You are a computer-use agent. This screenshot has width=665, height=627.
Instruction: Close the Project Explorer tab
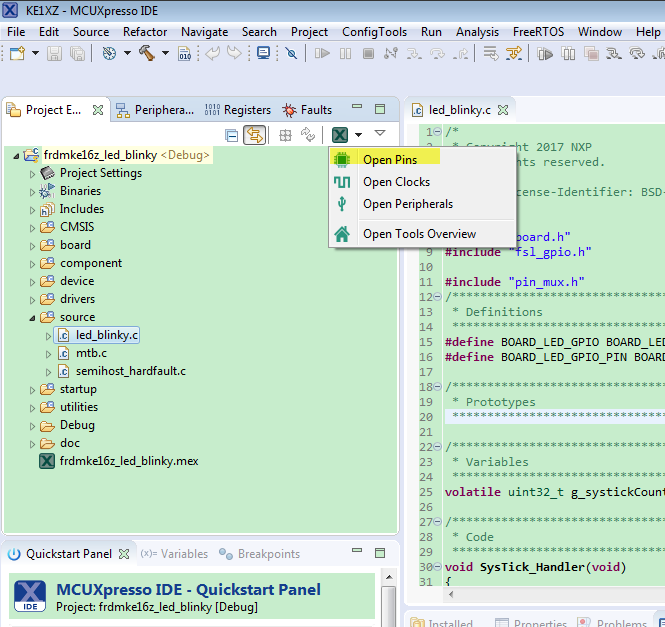click(98, 110)
